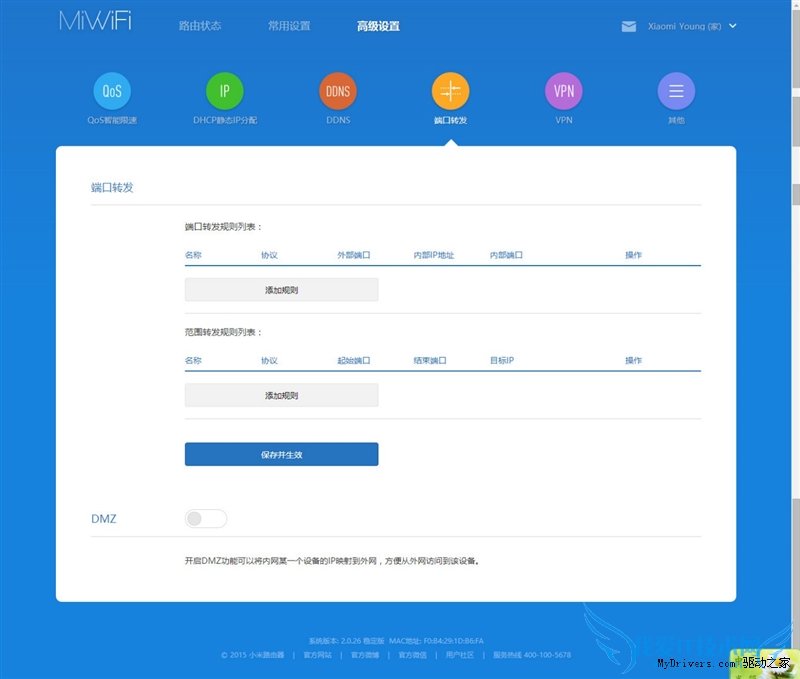Switch to the 高级设置 tab
This screenshot has width=800, height=679.
378,26
